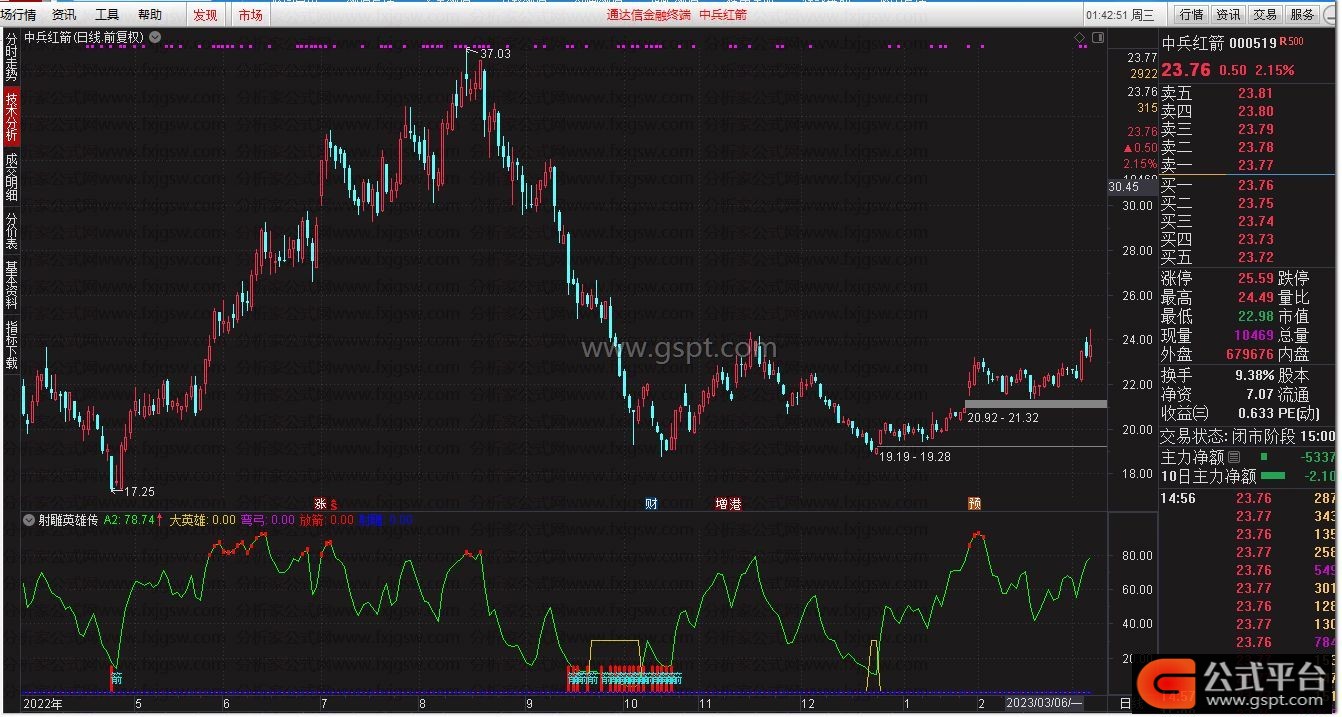Switch to the 市场 tab
Image resolution: width=1342 pixels, height=717 pixels.
(250, 15)
